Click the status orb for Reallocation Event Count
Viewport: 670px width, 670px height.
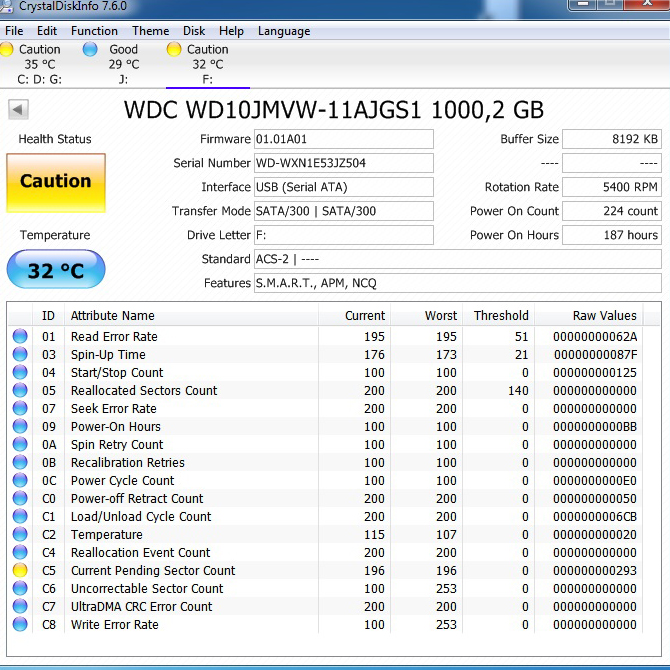point(20,552)
